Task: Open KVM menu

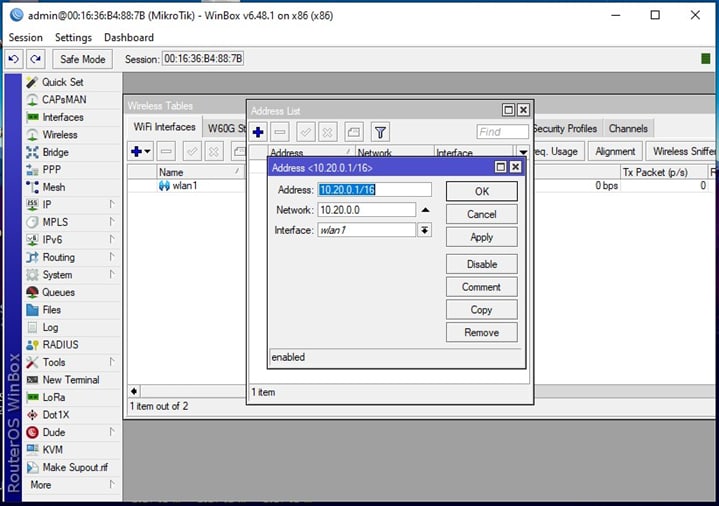Action: pos(52,450)
